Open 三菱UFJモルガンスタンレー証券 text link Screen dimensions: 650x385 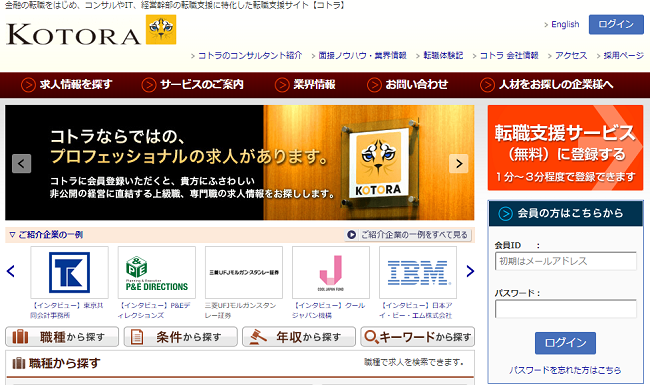(x=240, y=310)
